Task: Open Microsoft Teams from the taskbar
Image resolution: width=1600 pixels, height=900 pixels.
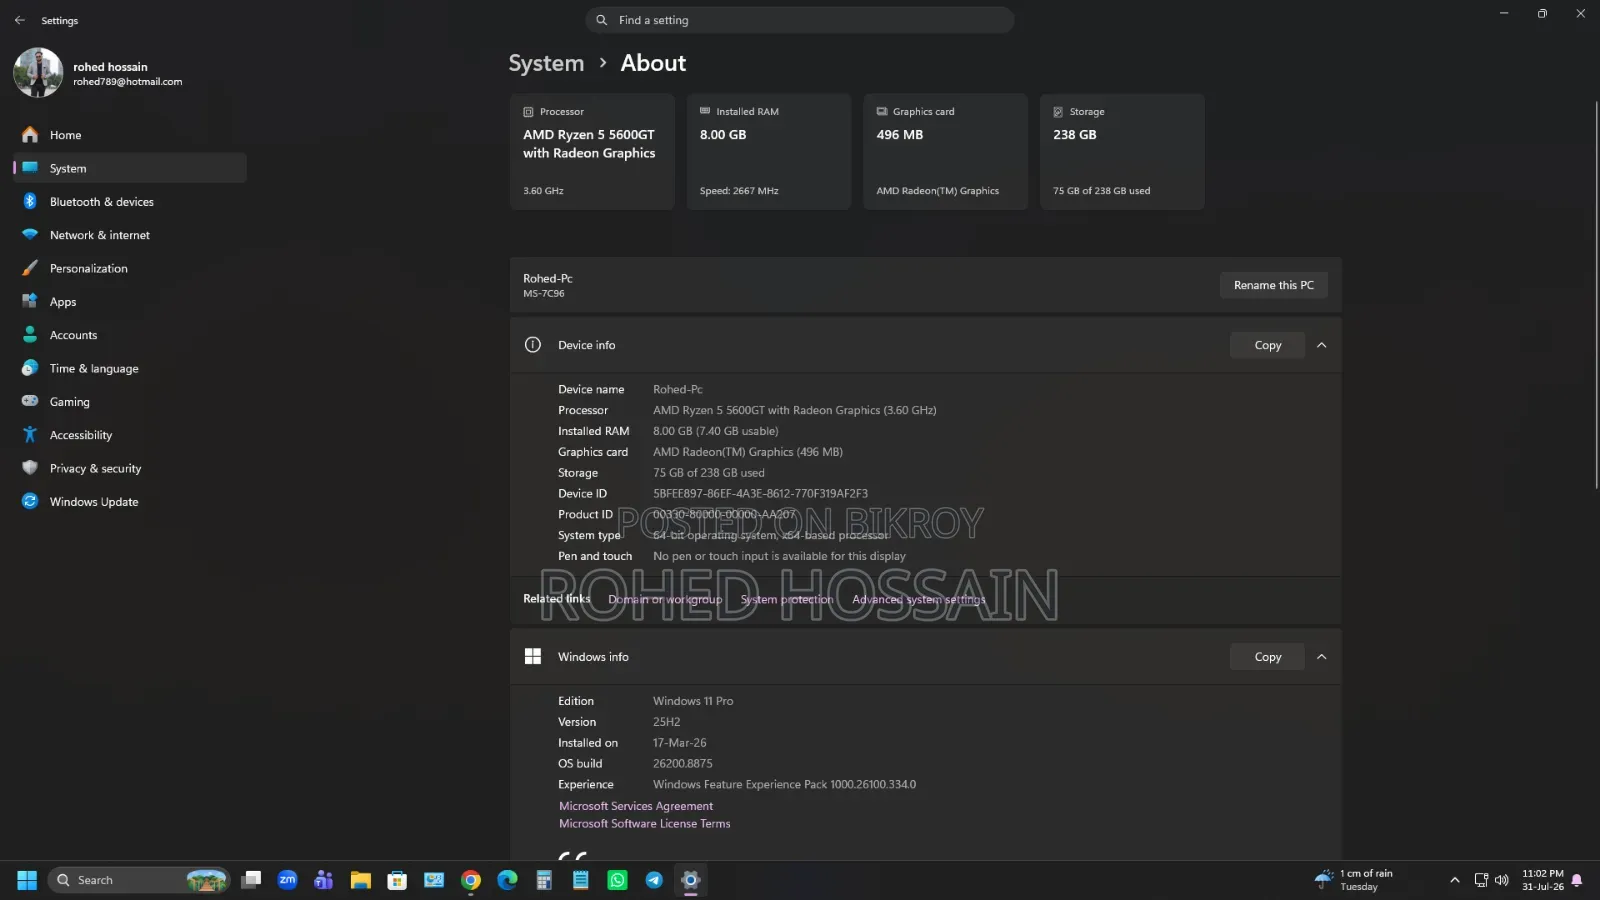Action: pyautogui.click(x=324, y=880)
